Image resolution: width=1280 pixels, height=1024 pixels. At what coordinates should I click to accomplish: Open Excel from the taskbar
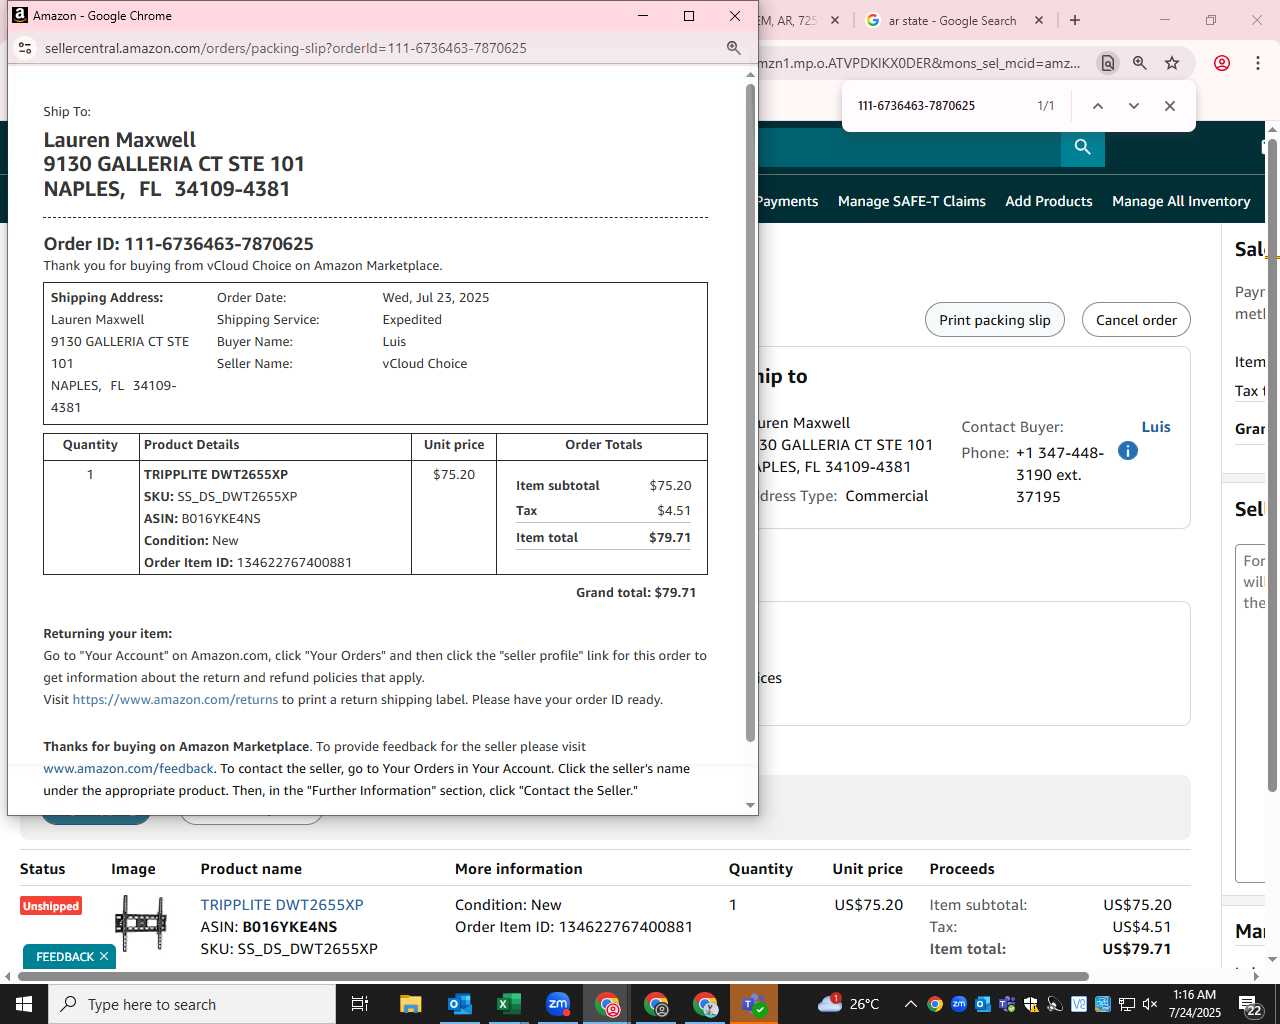(508, 1004)
